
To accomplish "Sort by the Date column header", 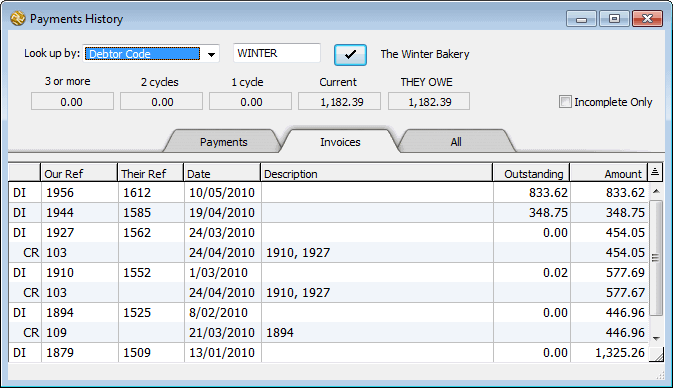I will [222, 173].
